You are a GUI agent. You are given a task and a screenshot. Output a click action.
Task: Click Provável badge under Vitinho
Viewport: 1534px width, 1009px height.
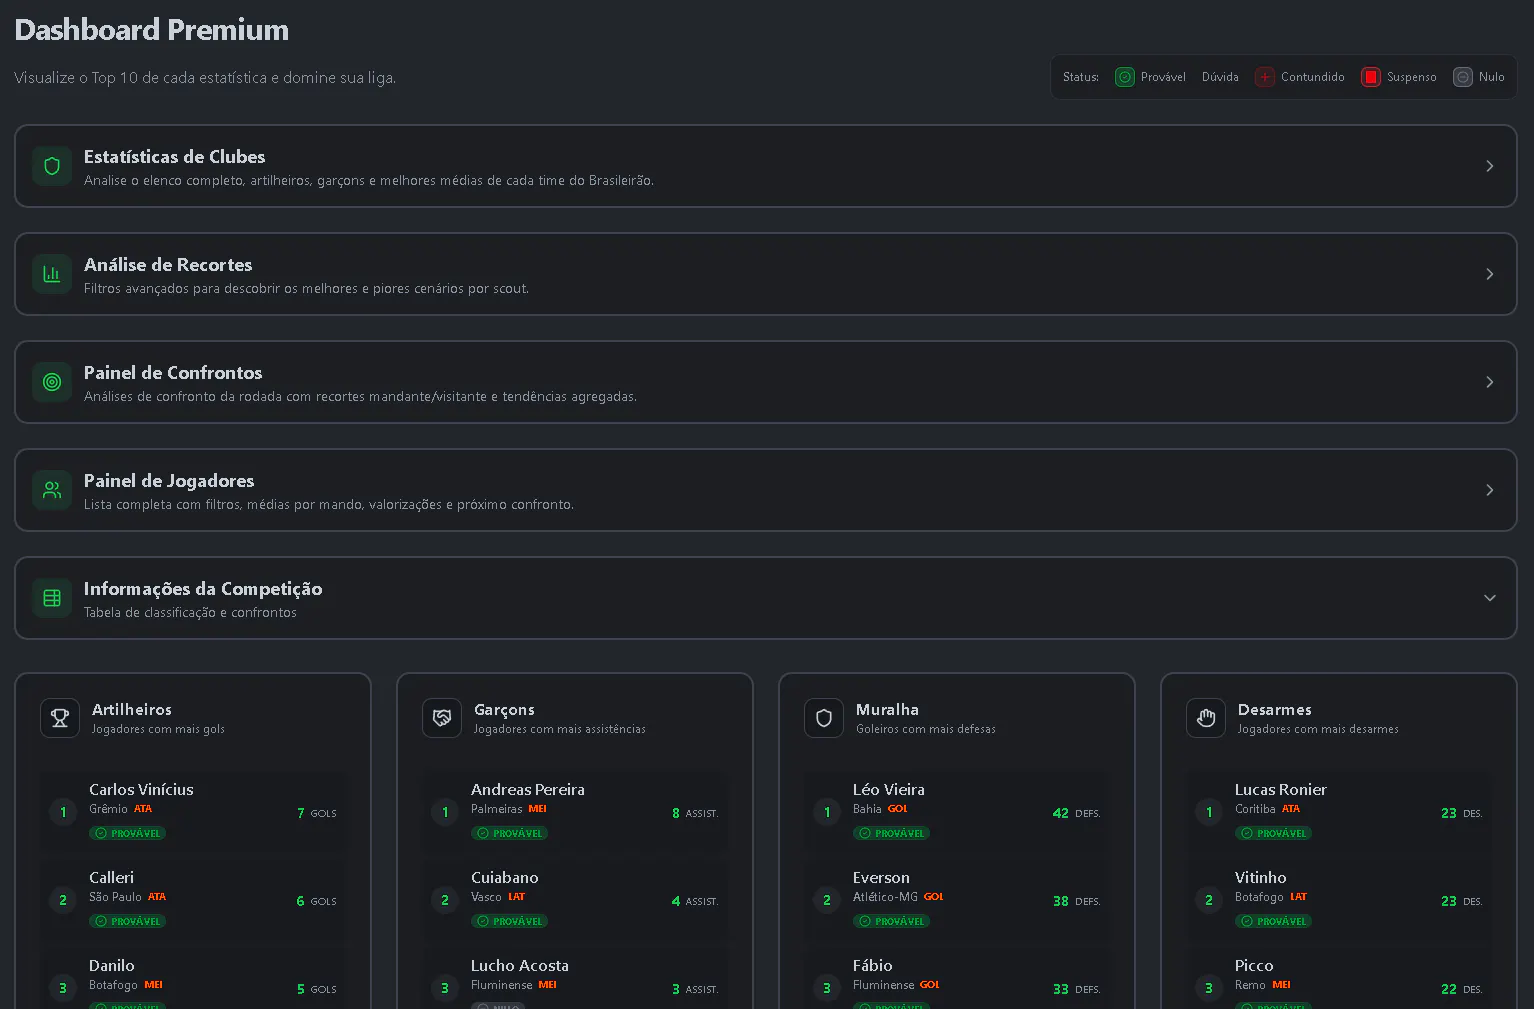click(1274, 921)
